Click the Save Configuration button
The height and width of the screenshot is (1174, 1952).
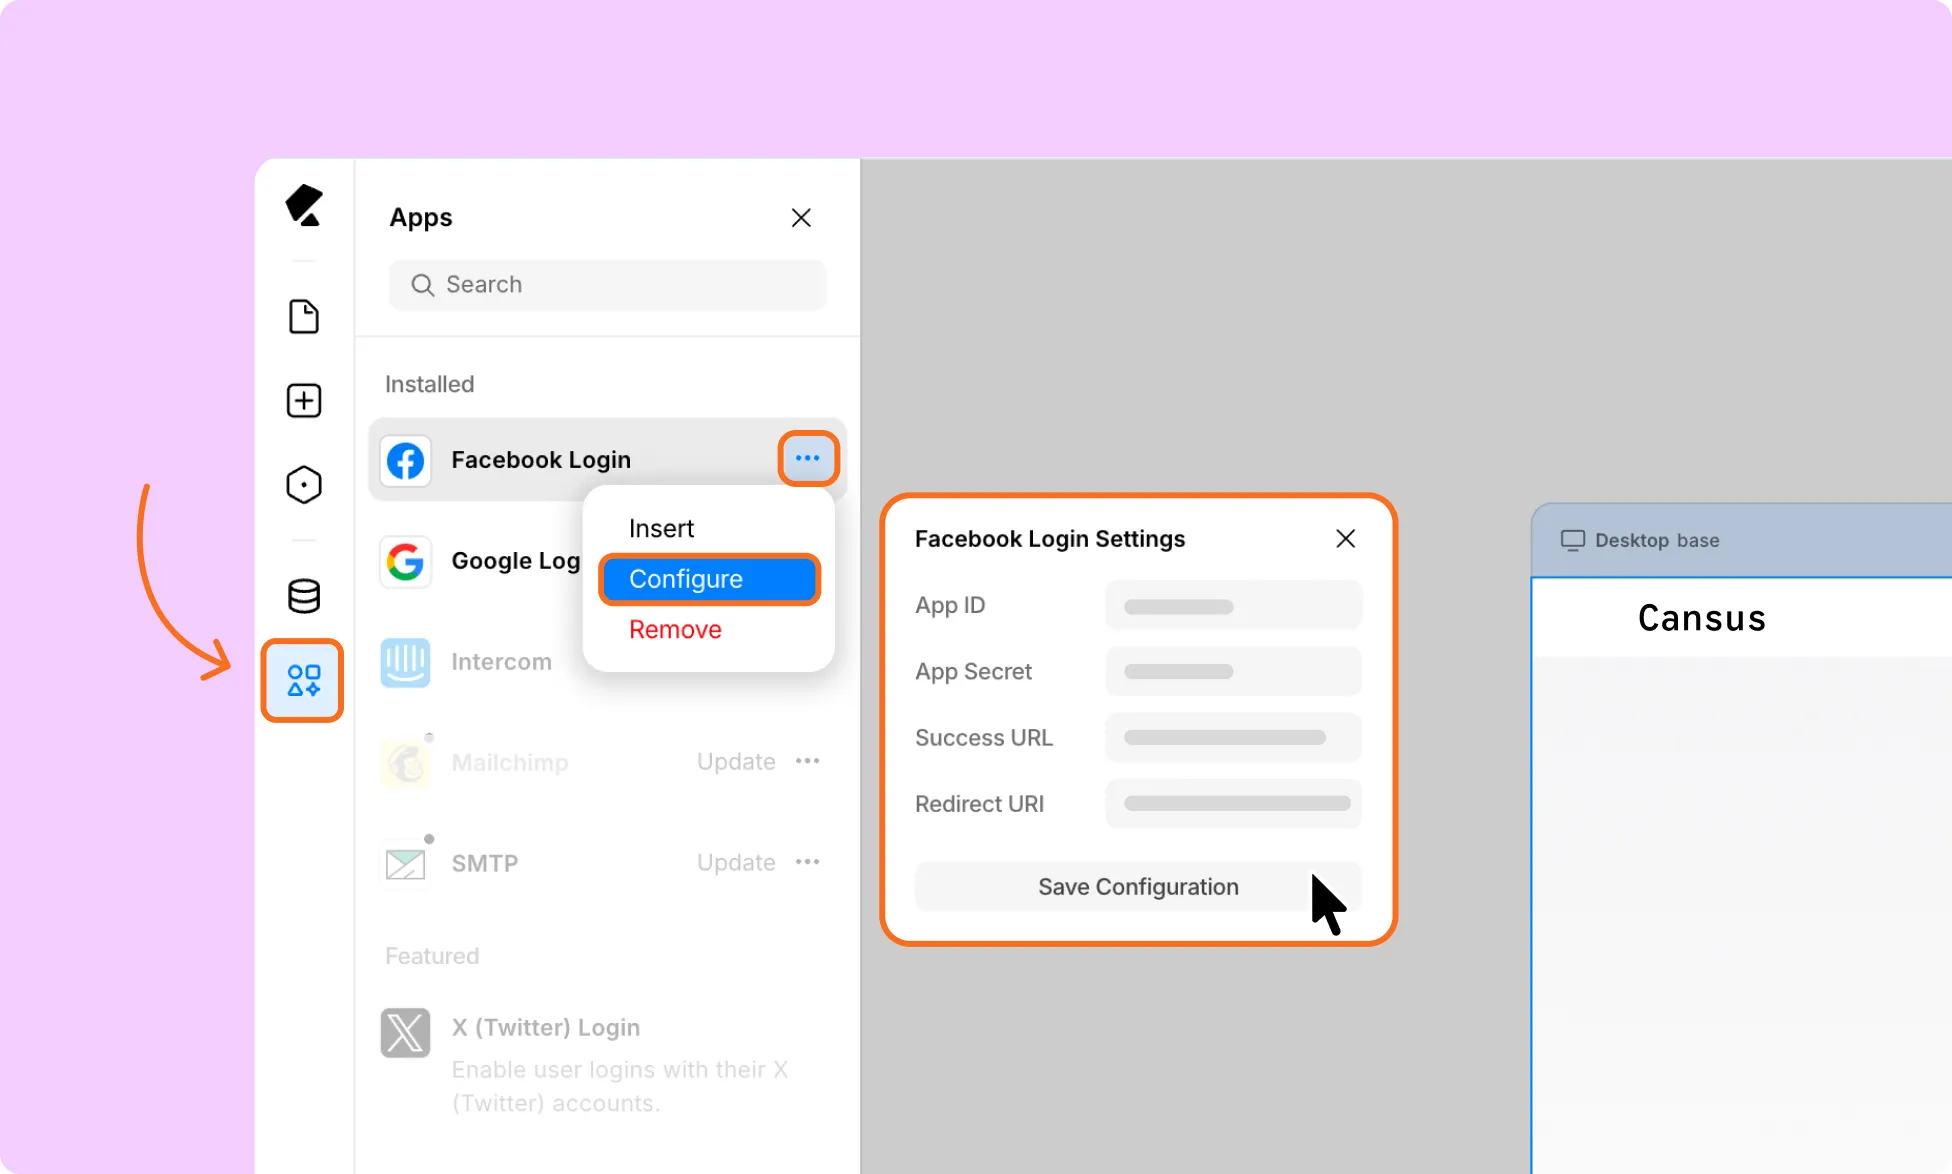1139,887
